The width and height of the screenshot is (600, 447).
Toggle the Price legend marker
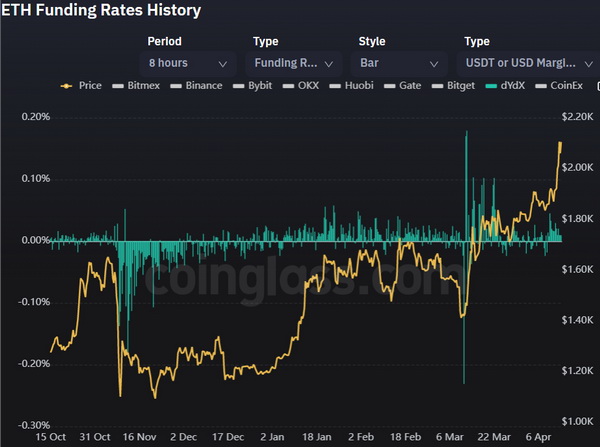point(68,86)
